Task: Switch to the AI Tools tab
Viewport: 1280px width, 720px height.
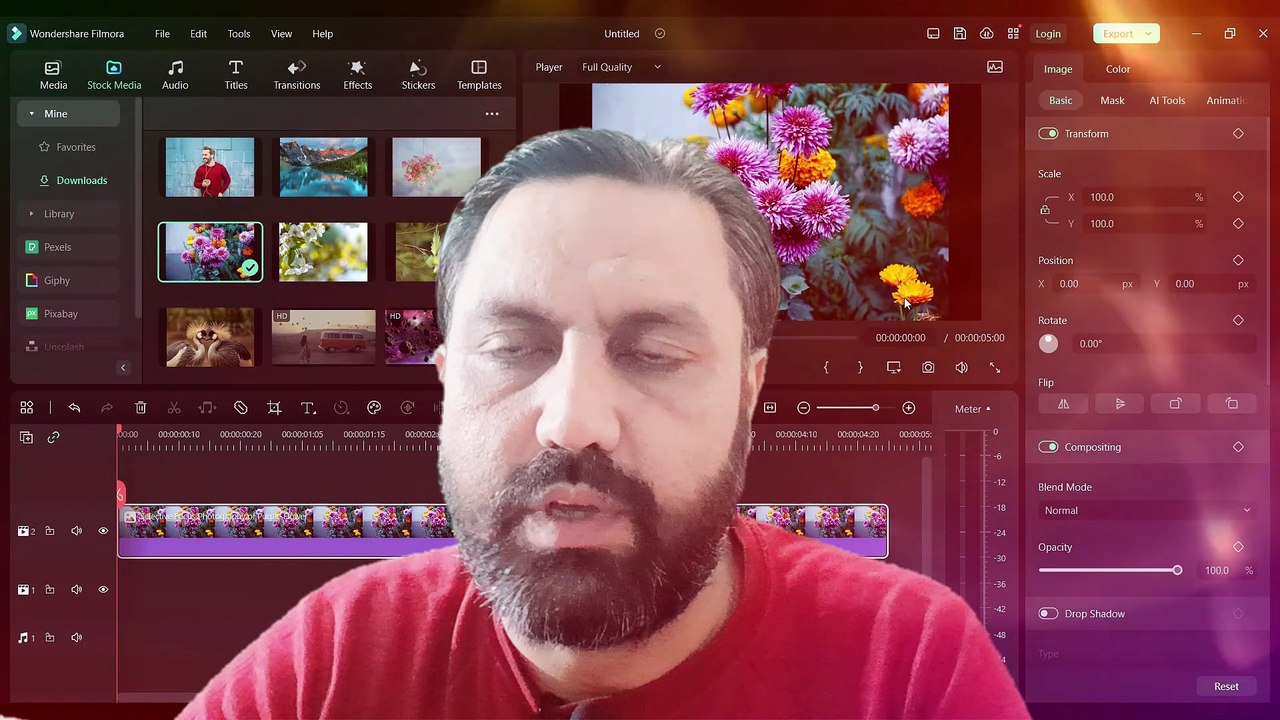Action: pyautogui.click(x=1167, y=100)
